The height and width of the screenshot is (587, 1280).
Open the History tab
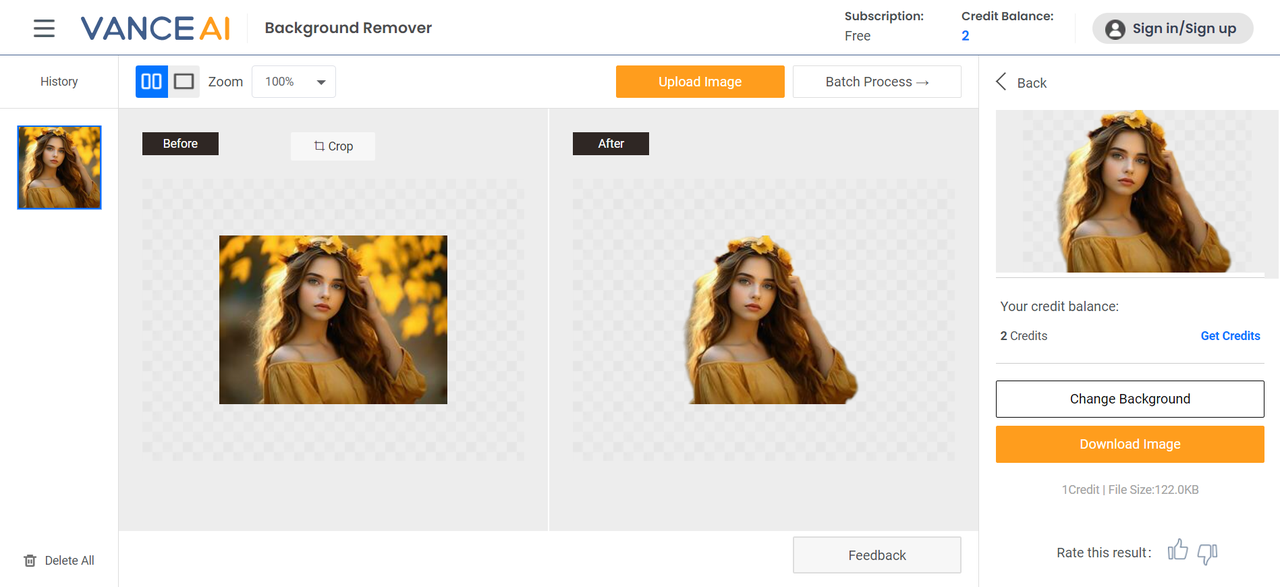click(59, 82)
